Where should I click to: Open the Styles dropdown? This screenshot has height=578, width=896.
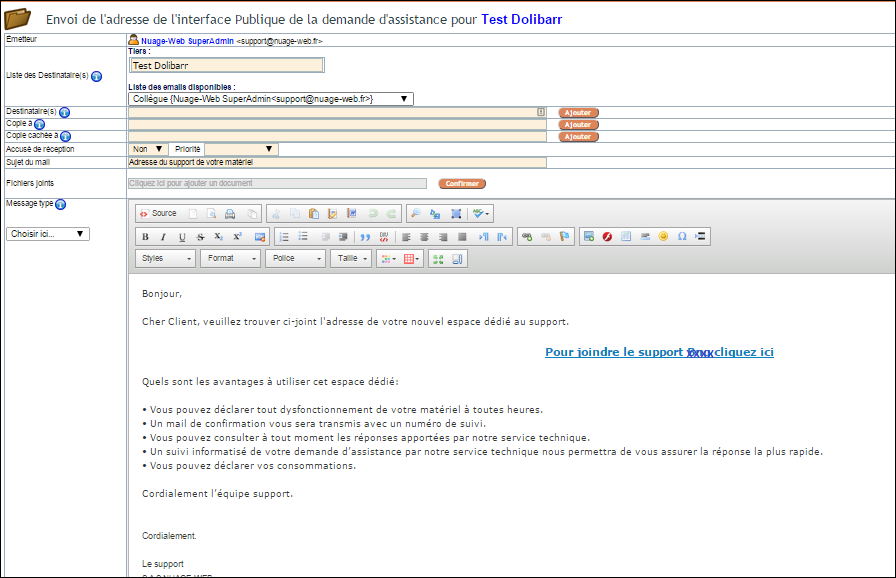click(166, 259)
